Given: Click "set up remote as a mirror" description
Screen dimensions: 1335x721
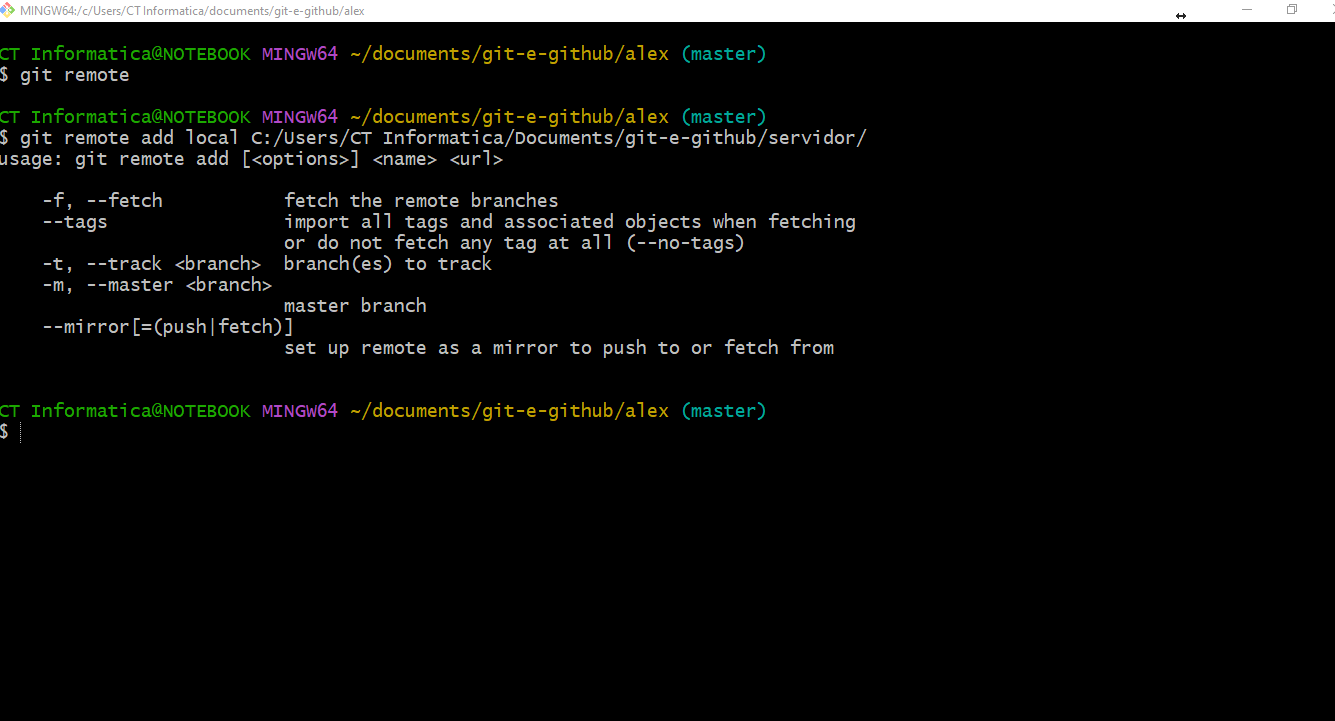Looking at the screenshot, I should [559, 348].
